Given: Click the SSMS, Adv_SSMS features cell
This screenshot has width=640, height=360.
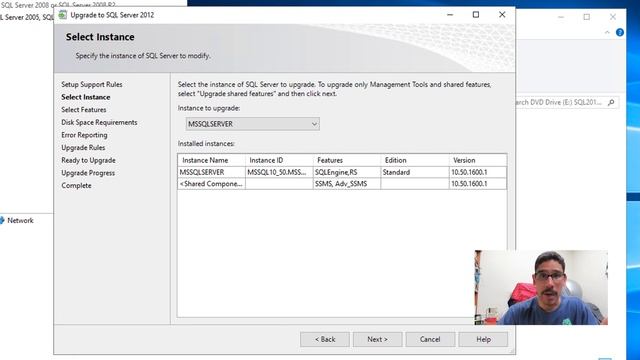Looking at the screenshot, I should click(347, 184).
